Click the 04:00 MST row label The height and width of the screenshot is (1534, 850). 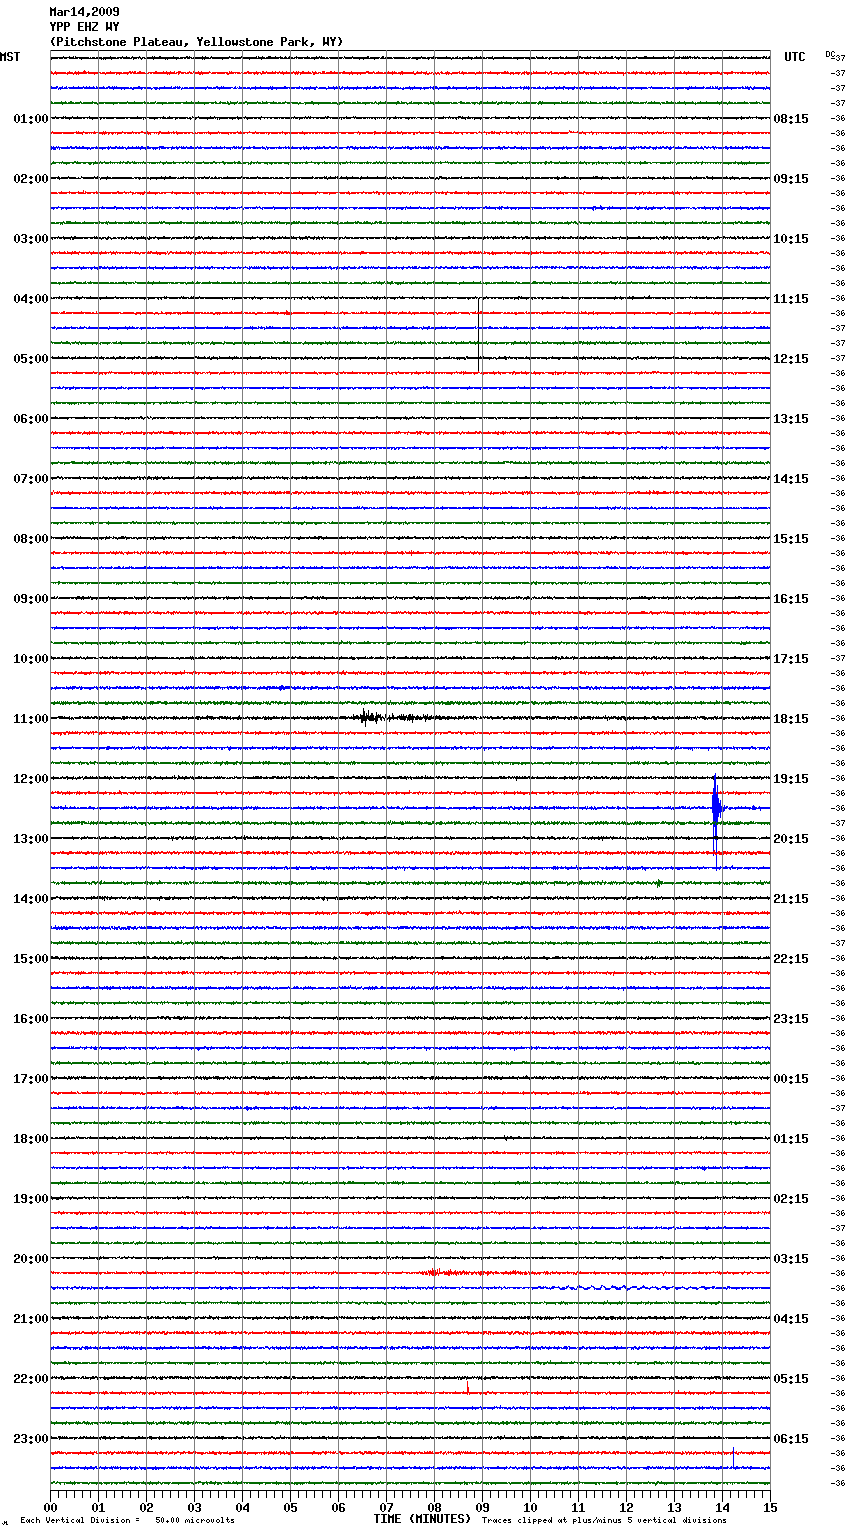[30, 299]
